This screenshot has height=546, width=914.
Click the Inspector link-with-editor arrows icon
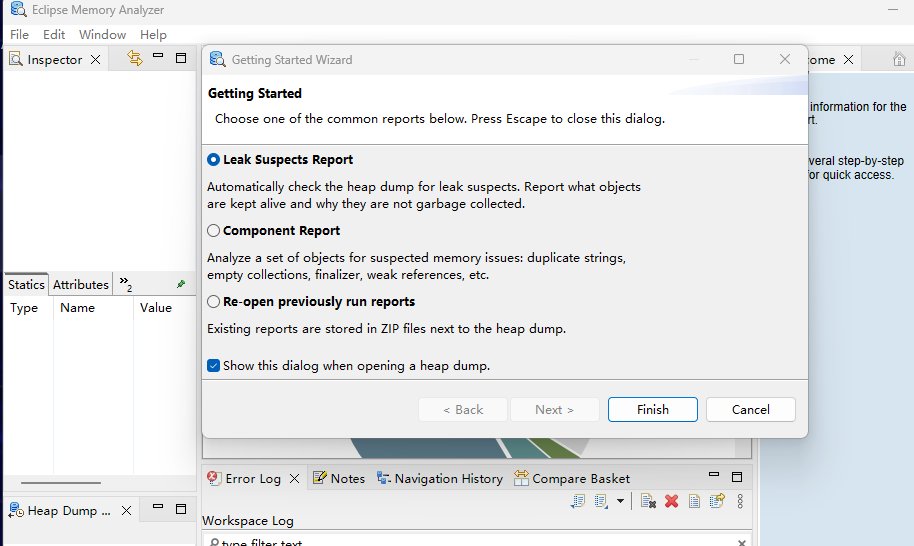pos(135,58)
